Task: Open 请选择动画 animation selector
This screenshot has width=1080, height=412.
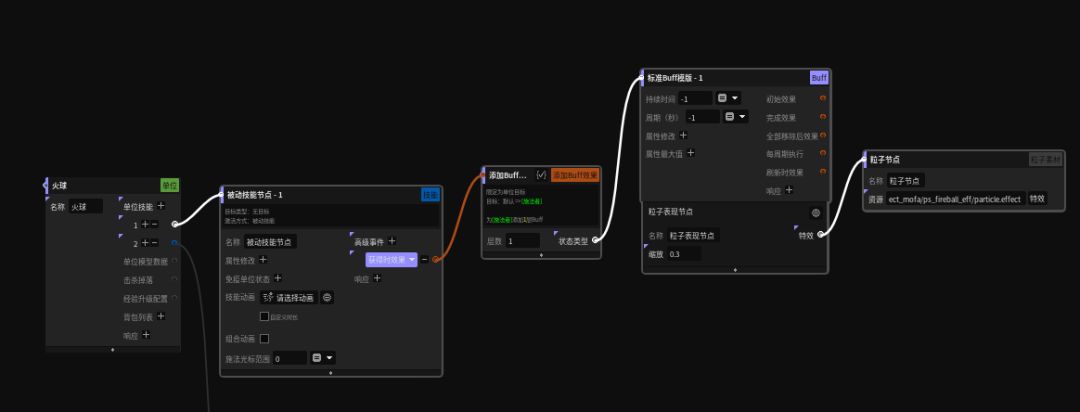Action: click(x=290, y=298)
